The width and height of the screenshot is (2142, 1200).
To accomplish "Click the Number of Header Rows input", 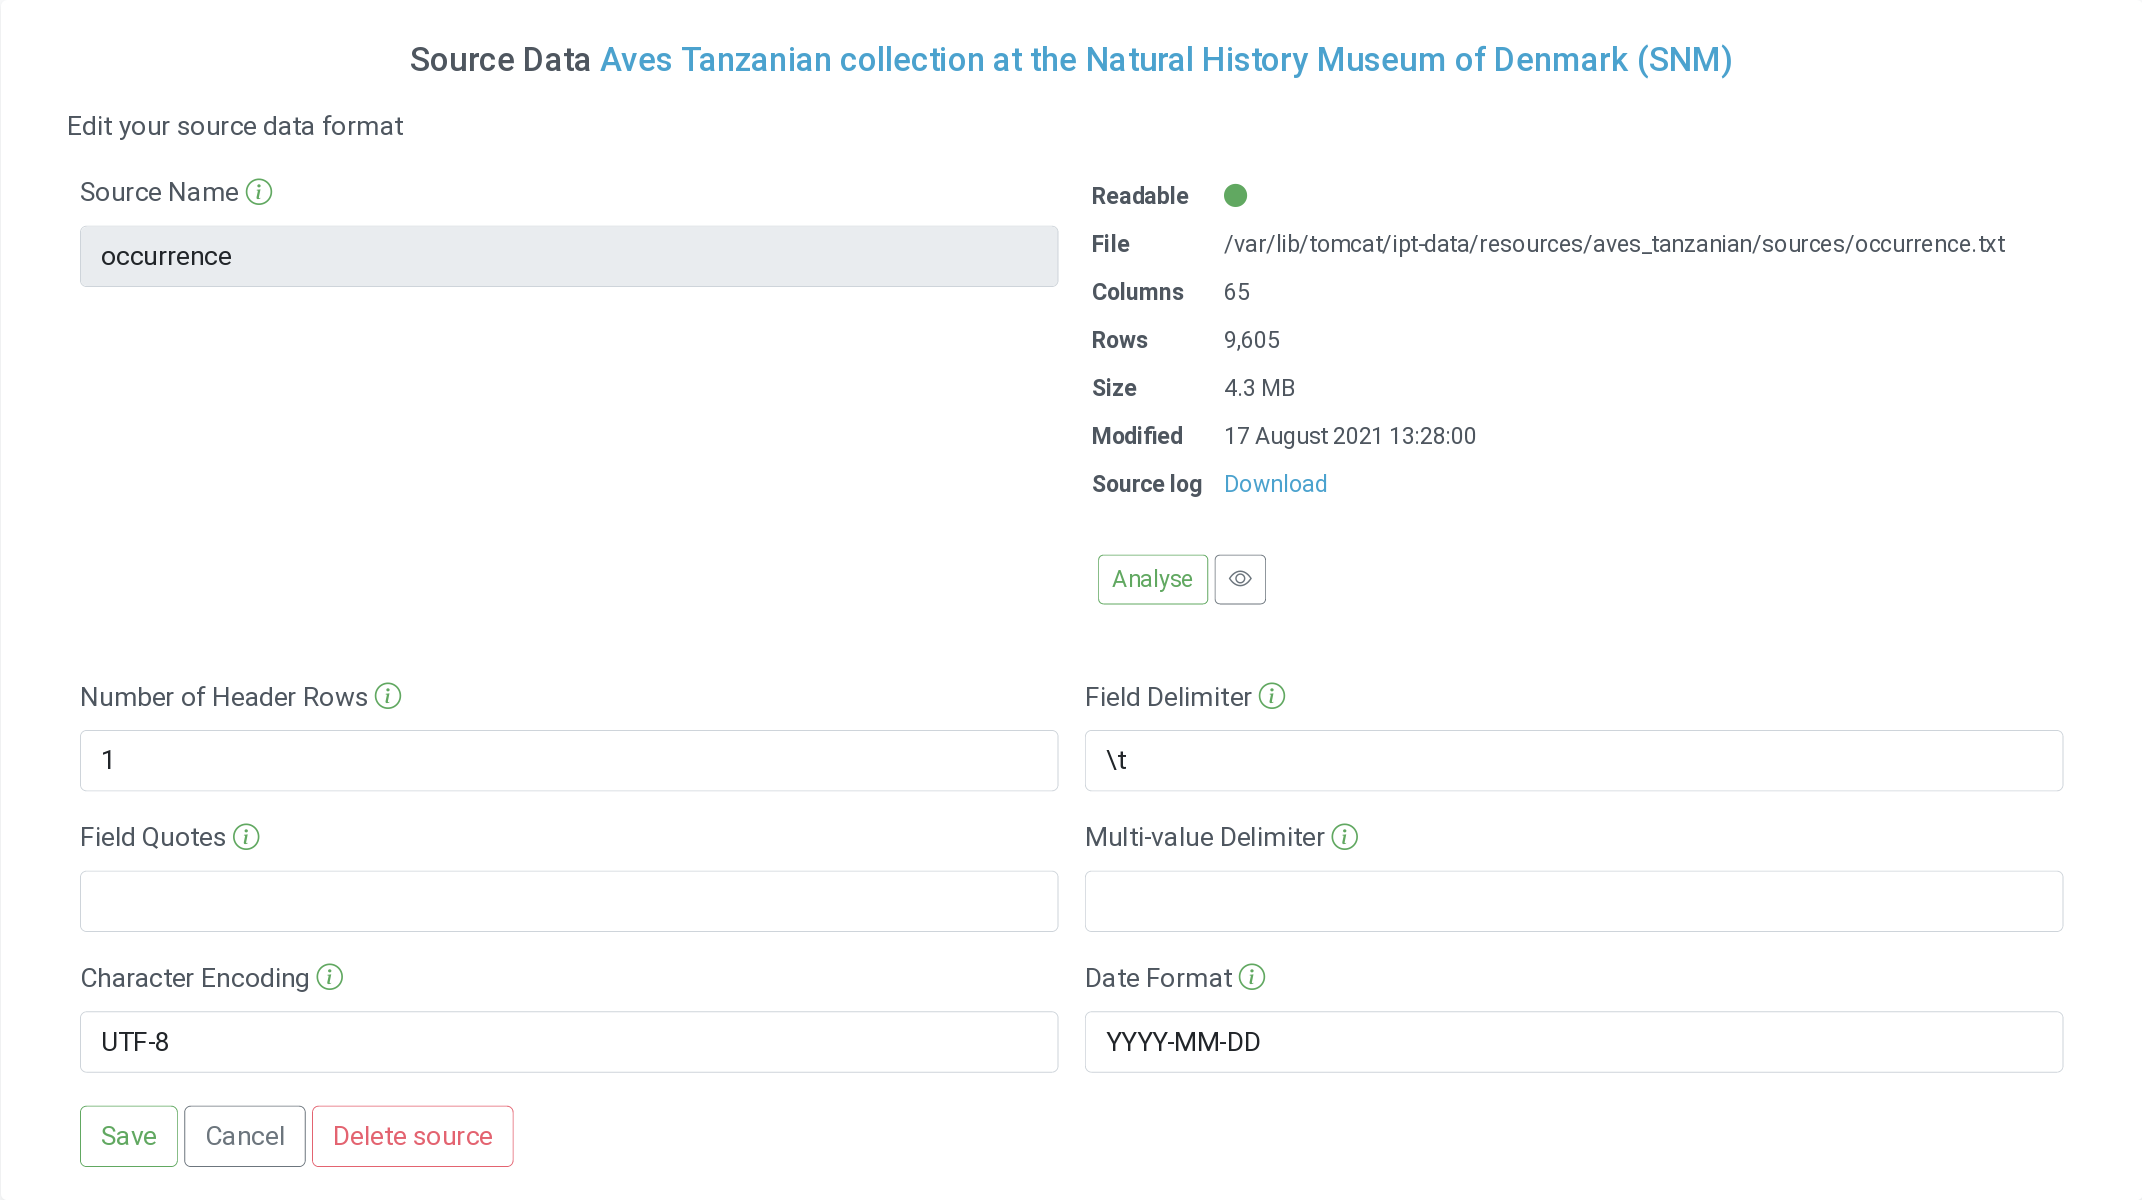I will pos(569,761).
